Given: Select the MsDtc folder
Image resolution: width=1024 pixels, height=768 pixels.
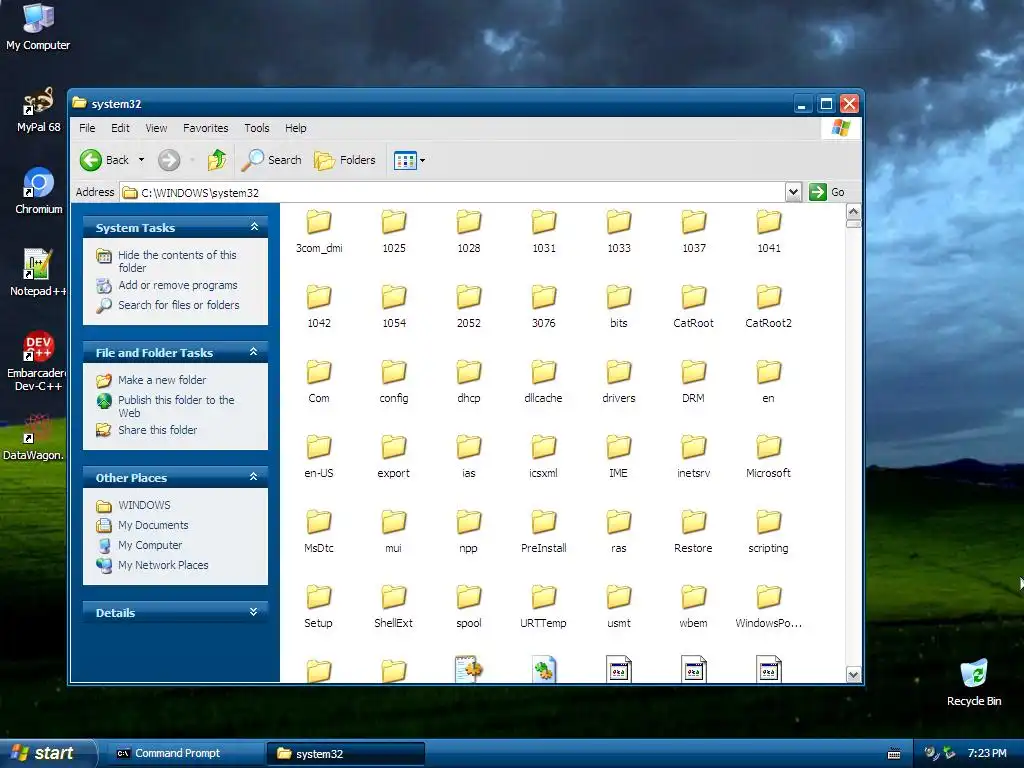Looking at the screenshot, I should pos(319,532).
